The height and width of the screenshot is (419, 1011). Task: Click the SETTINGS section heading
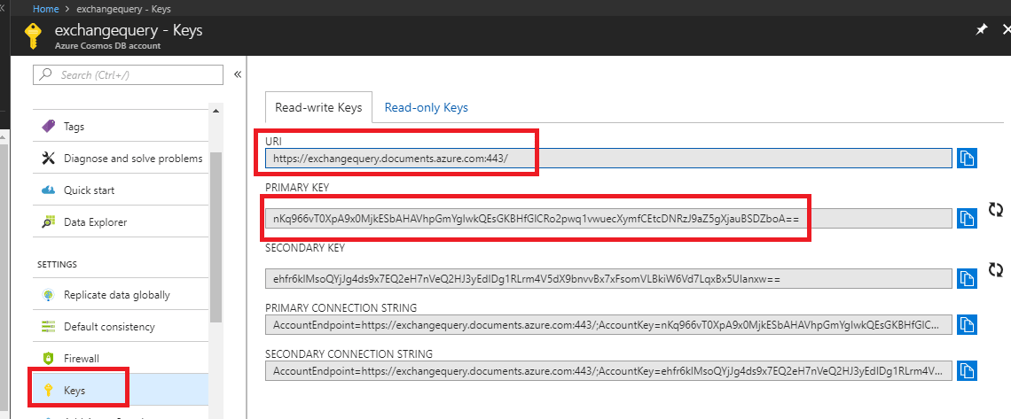(x=57, y=264)
